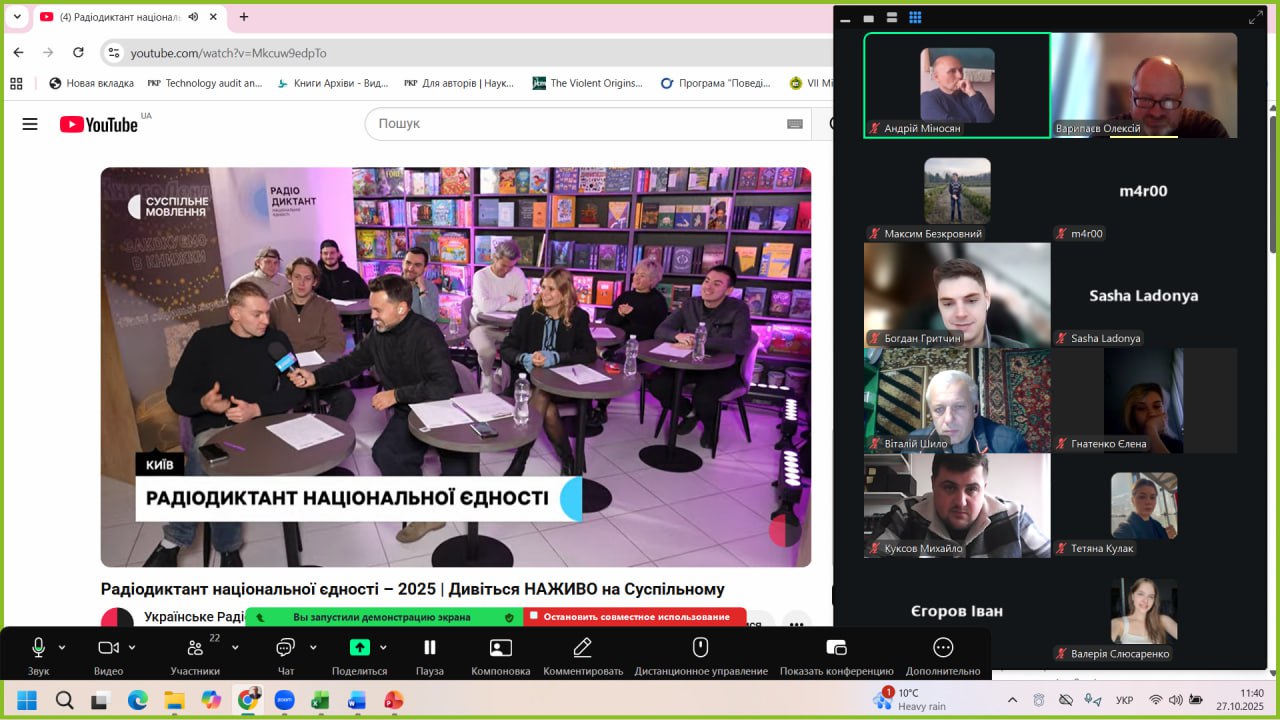Open the Technology audit bookmark

(204, 83)
